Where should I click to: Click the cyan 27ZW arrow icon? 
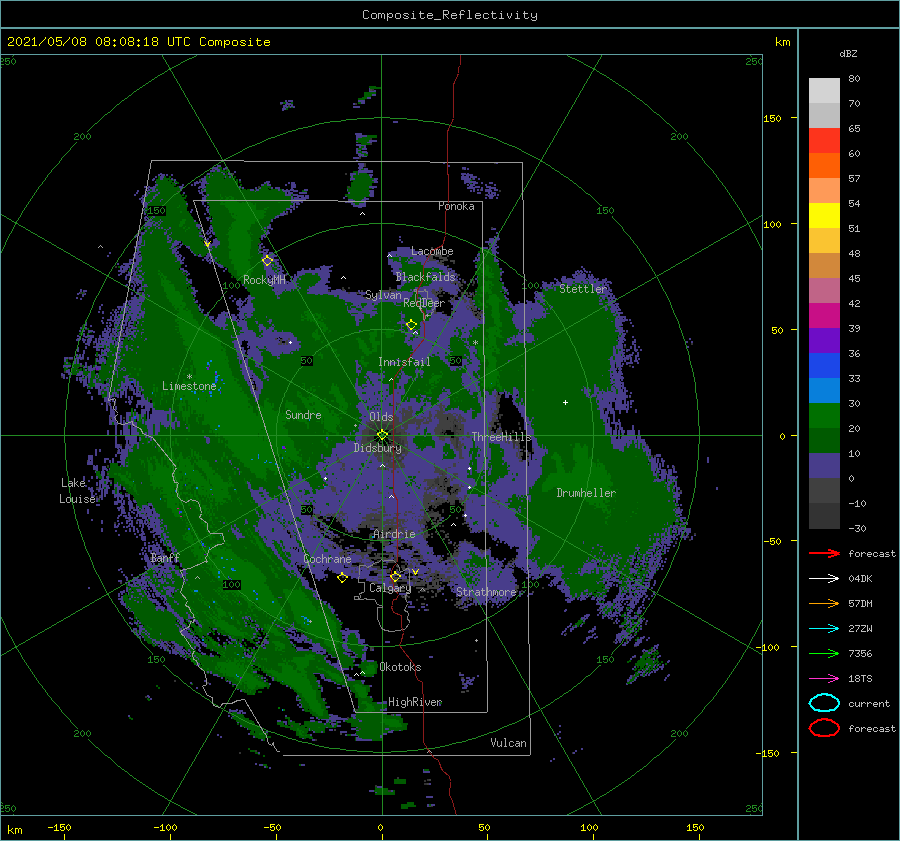(824, 629)
